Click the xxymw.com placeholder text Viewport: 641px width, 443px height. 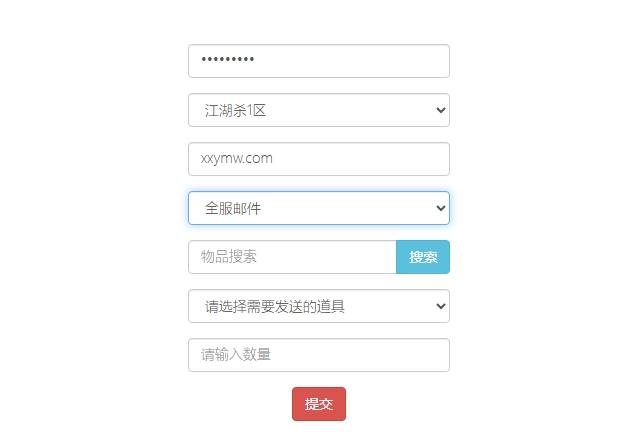coord(236,159)
